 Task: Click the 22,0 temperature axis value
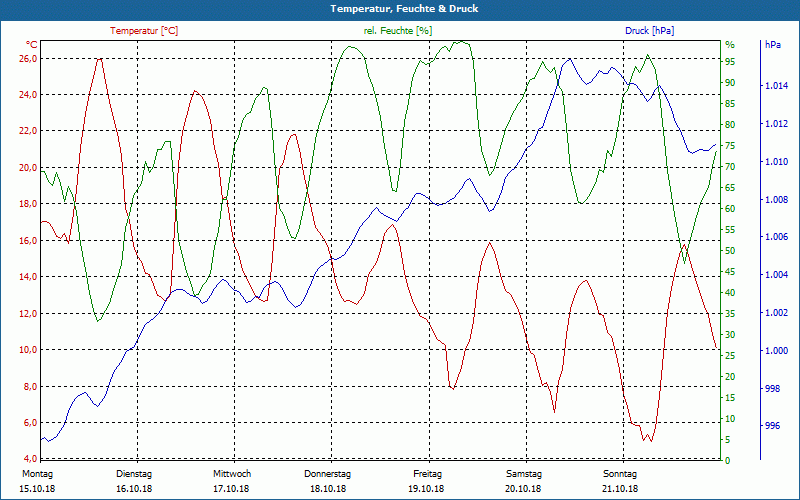(x=28, y=131)
